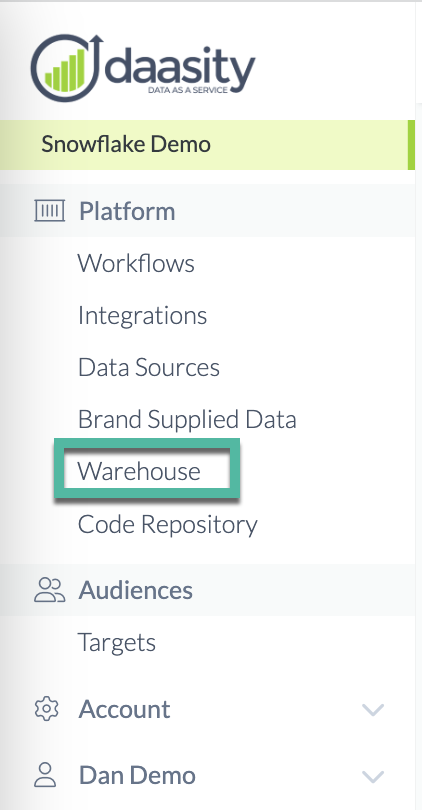Screen dimensions: 422x810
Task: Expand the Account section chevron
Action: coord(373,710)
